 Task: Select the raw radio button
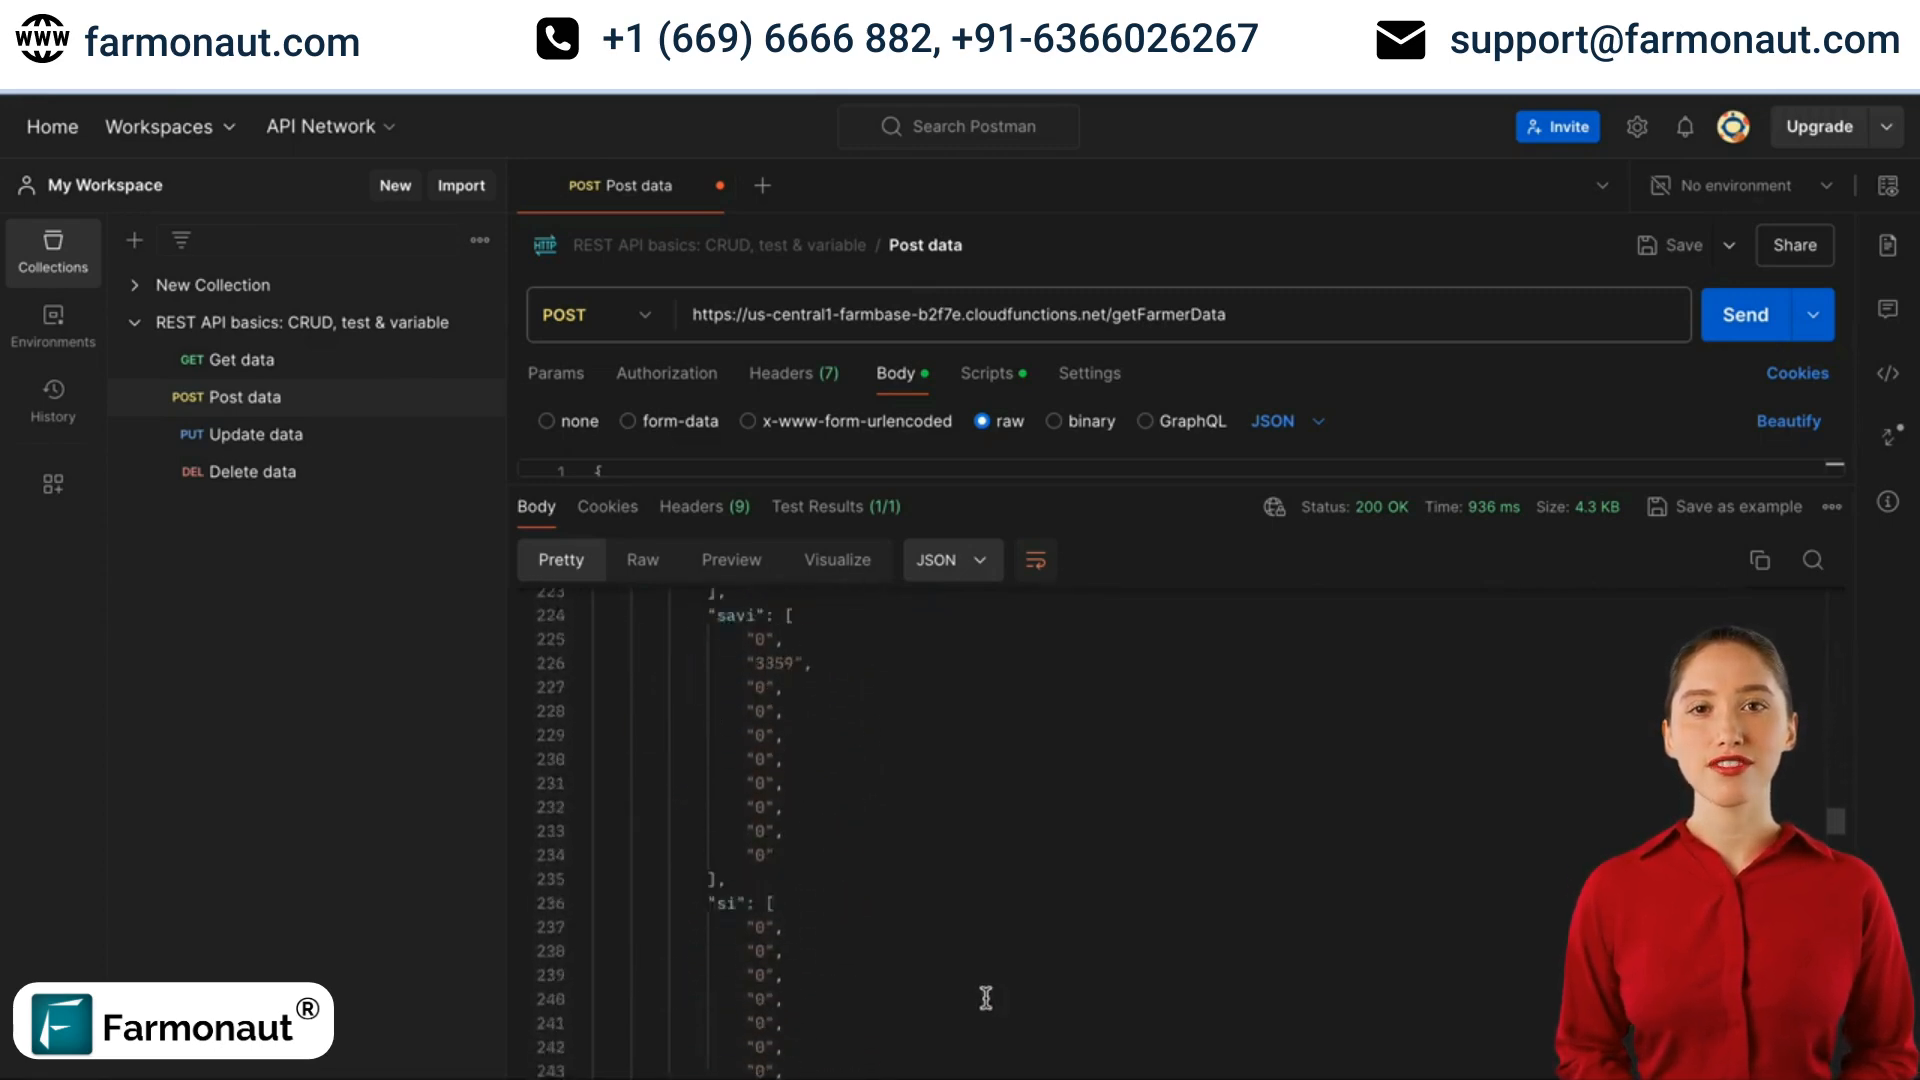pyautogui.click(x=982, y=421)
